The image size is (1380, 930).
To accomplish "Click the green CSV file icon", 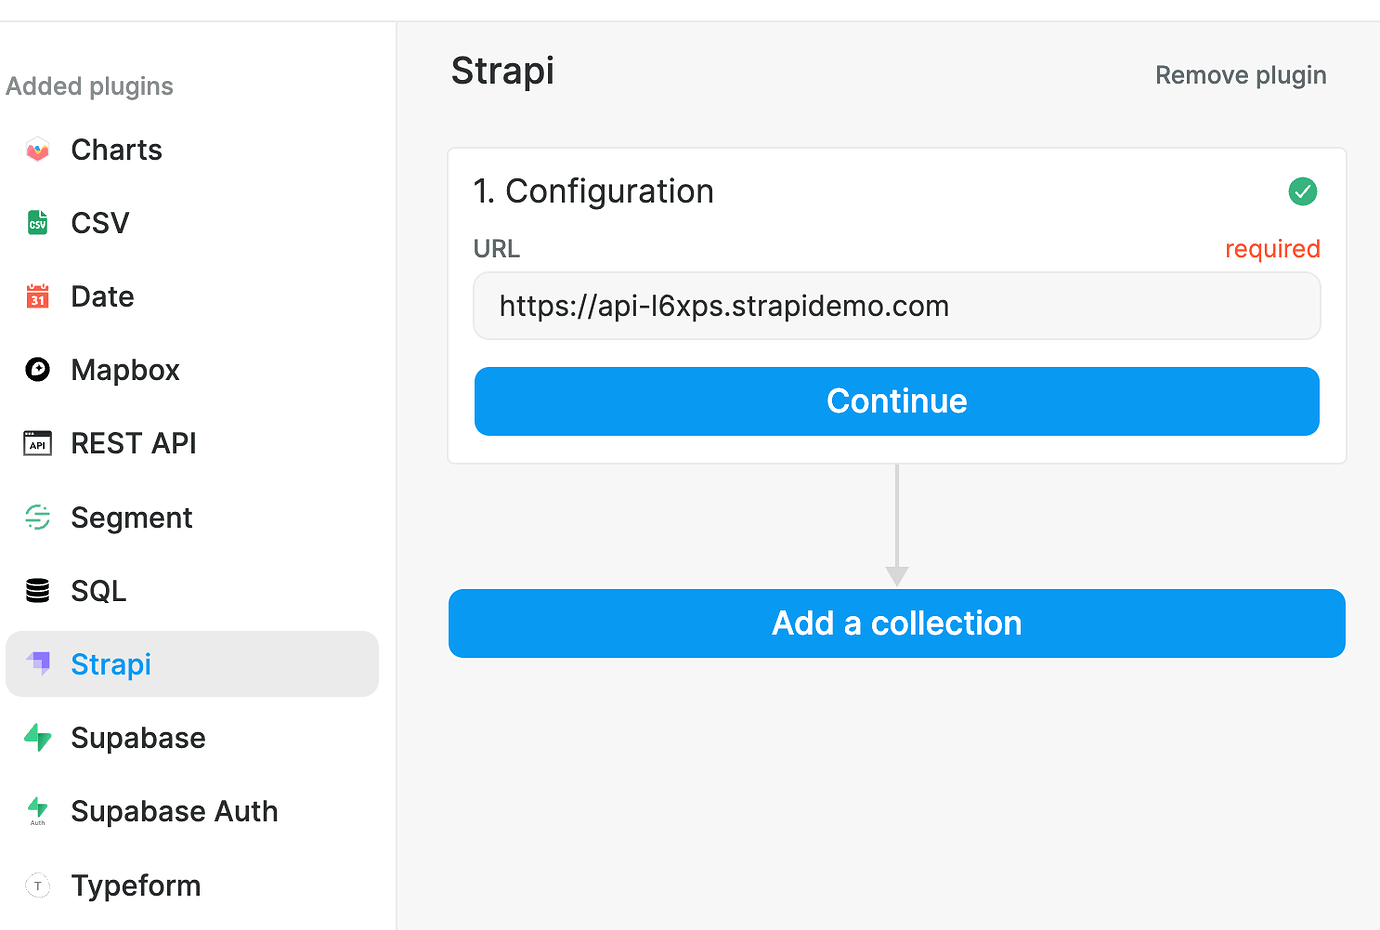I will 38,223.
